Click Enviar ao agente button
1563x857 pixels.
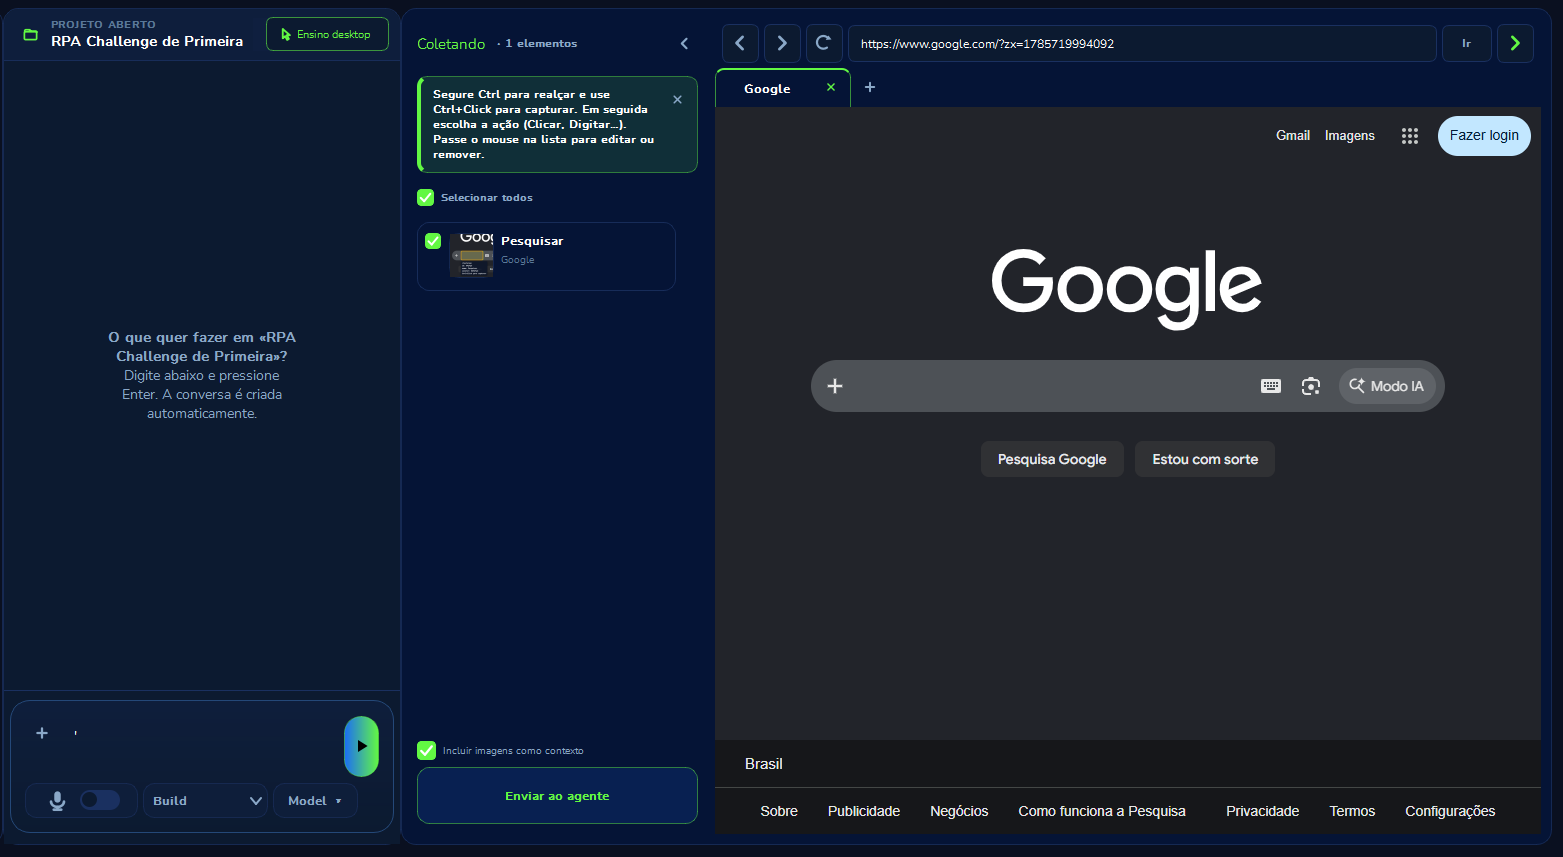tap(557, 796)
